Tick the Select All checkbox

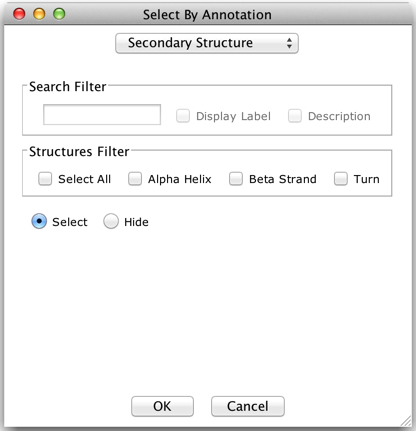[x=45, y=179]
